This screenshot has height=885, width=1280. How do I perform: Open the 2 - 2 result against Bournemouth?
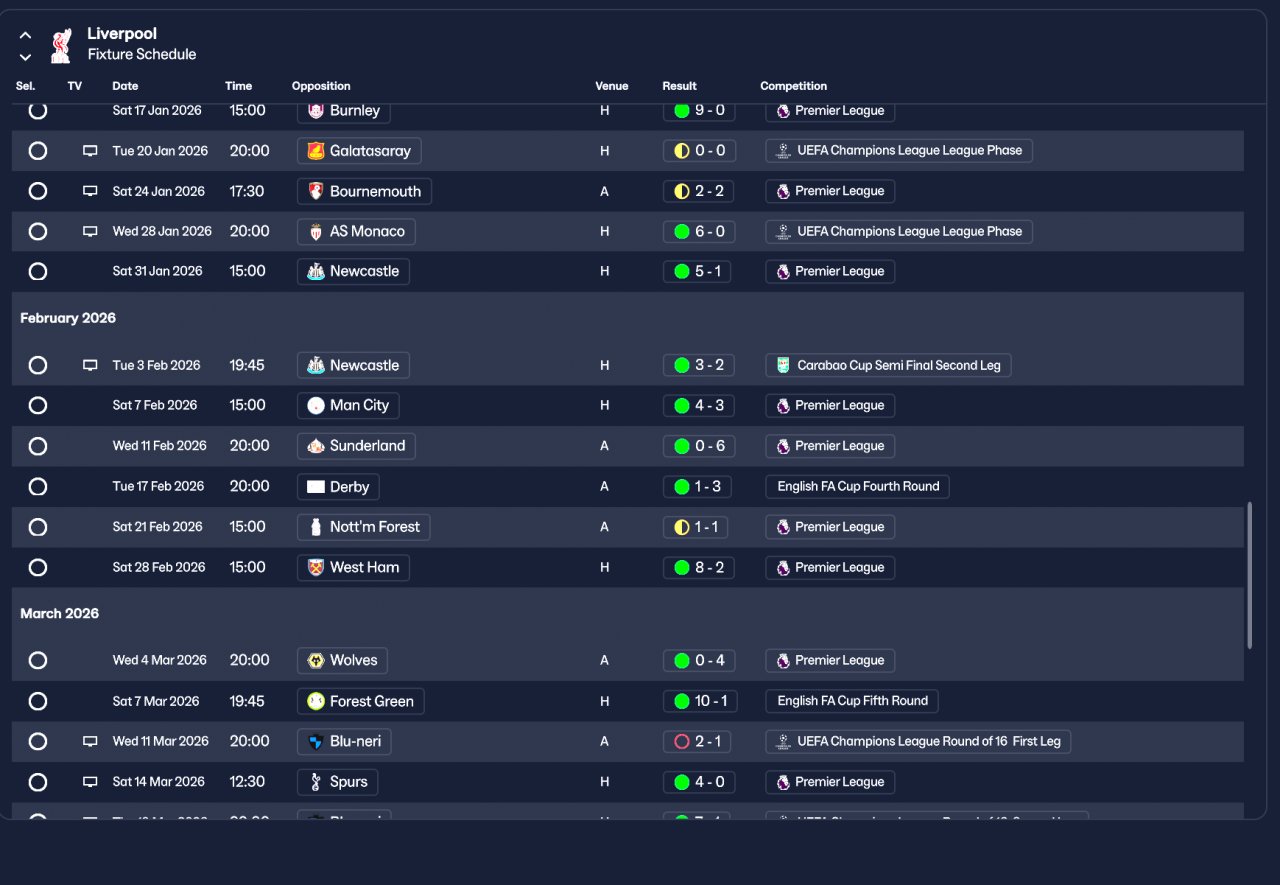pyautogui.click(x=699, y=191)
